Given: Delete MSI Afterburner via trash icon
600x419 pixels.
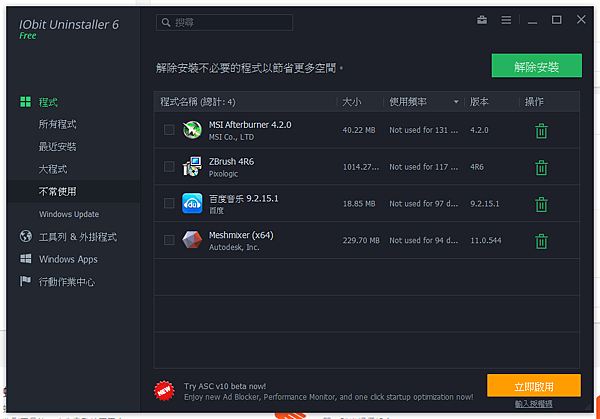Looking at the screenshot, I should point(541,131).
